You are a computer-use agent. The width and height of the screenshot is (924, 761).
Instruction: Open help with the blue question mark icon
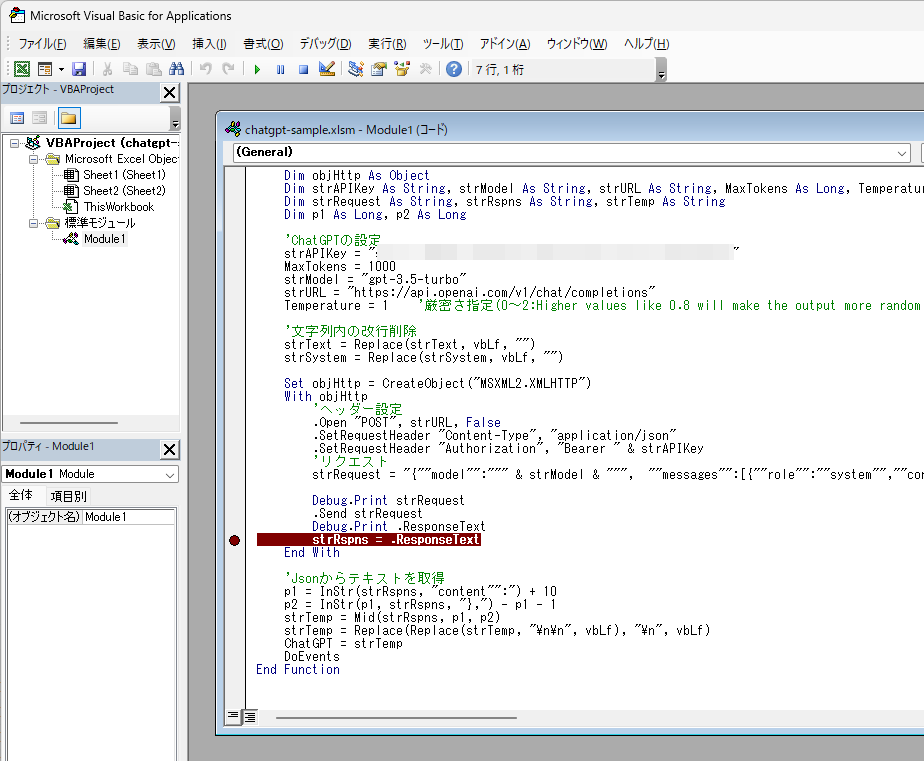pos(454,69)
